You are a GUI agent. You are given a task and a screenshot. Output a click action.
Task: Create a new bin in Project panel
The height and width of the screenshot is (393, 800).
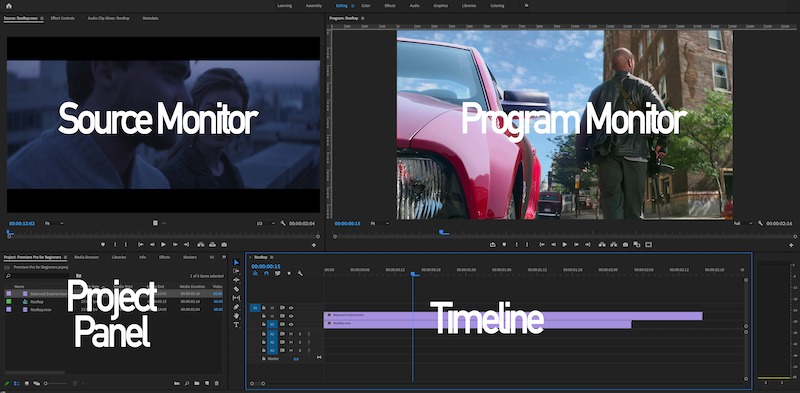tap(196, 383)
